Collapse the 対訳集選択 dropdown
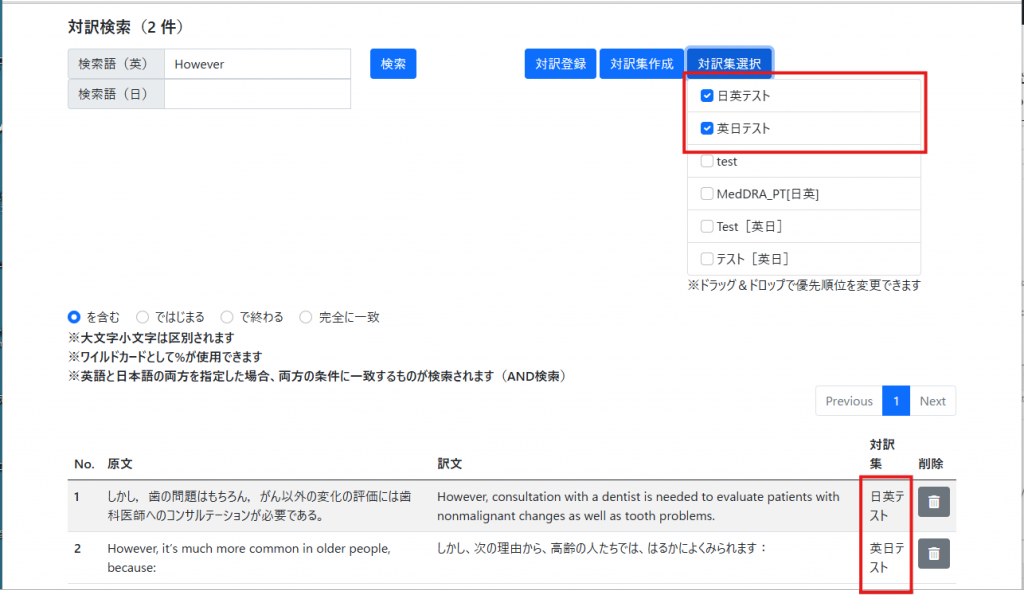Image resolution: width=1024 pixels, height=595 pixels. point(729,64)
